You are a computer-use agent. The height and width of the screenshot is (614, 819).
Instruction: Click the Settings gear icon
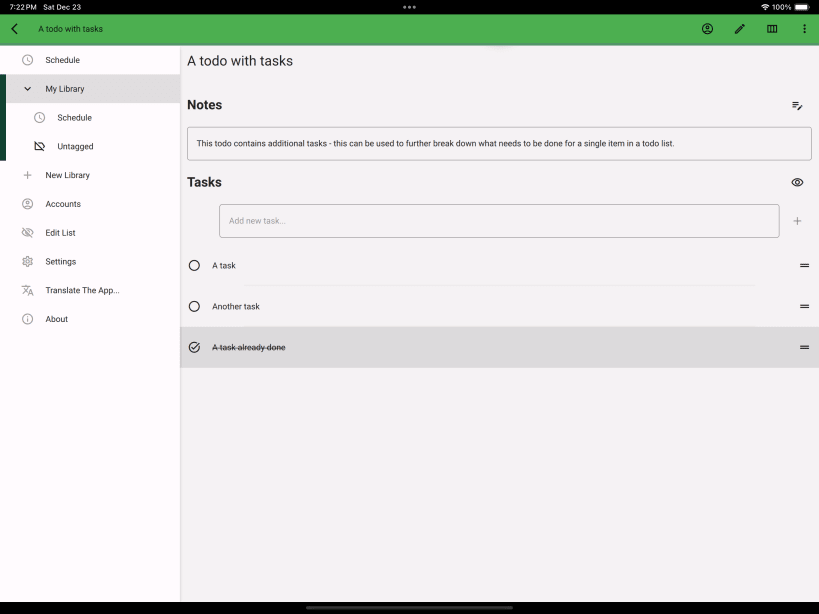click(x=28, y=261)
